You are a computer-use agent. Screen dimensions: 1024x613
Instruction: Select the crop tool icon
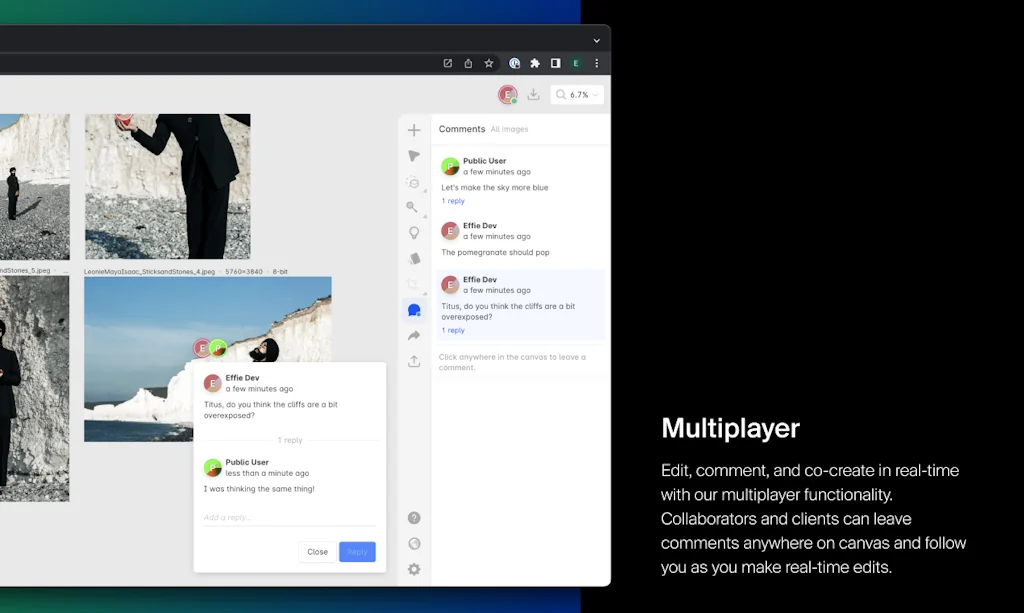point(414,285)
